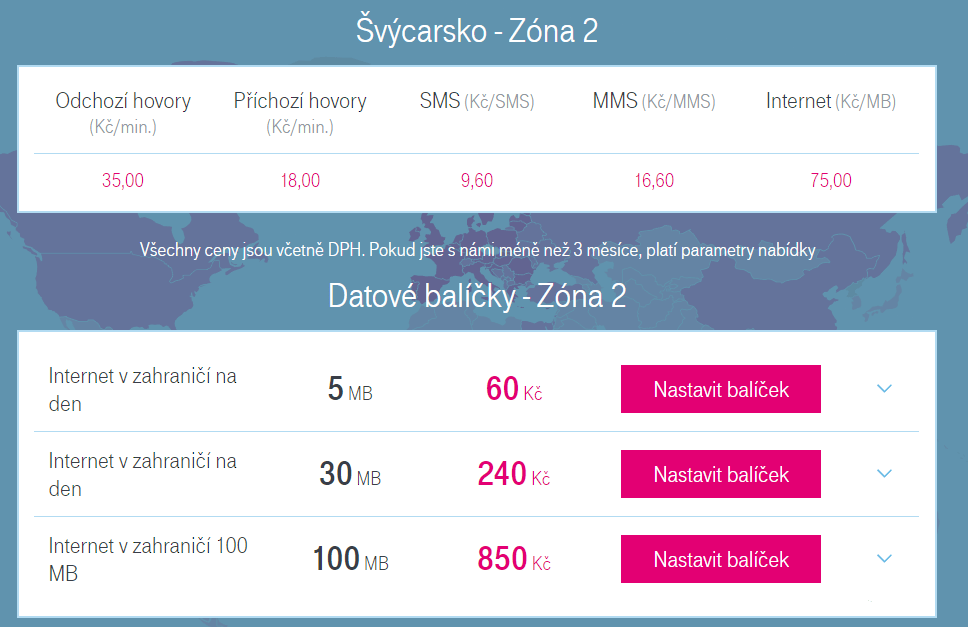Click the 75,00 internet price value

point(831,180)
